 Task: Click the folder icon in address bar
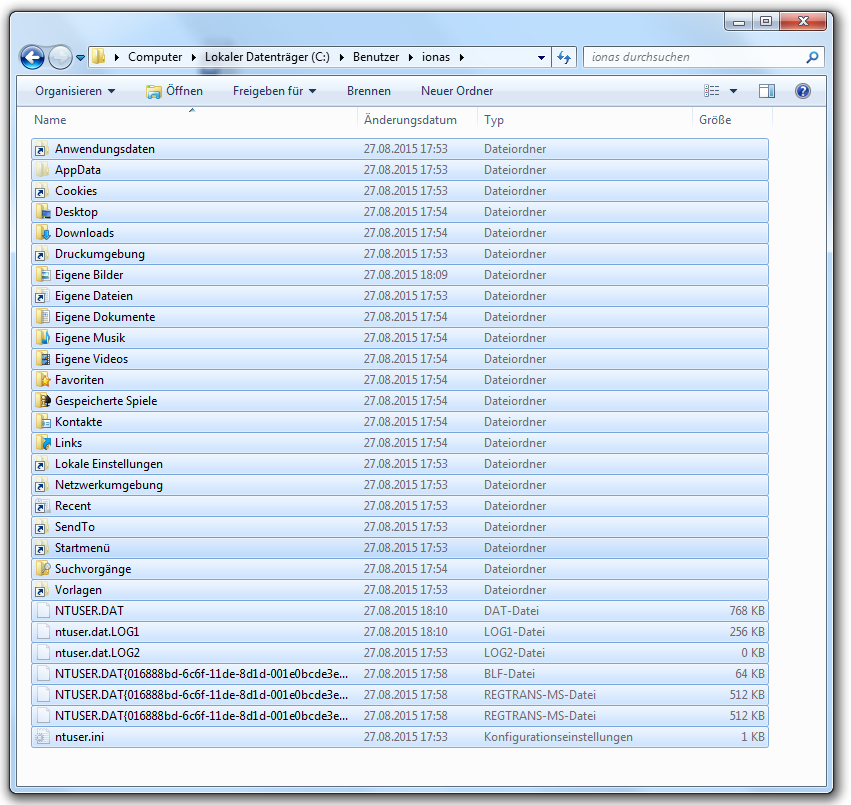[98, 56]
